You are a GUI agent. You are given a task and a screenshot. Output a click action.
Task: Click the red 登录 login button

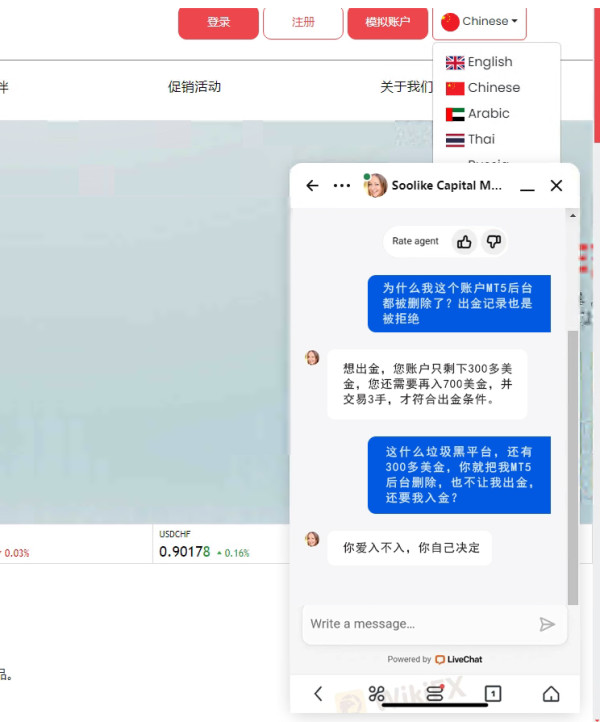[x=218, y=23]
